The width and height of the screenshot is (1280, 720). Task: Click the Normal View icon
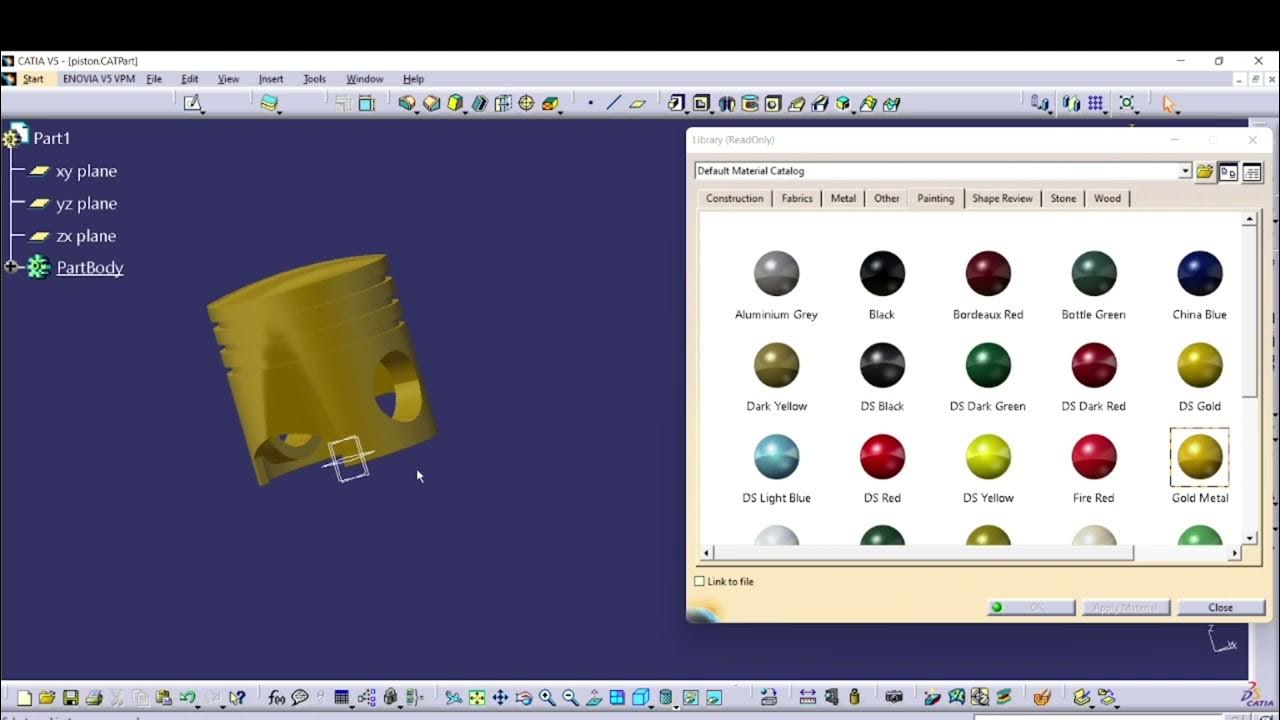[594, 698]
